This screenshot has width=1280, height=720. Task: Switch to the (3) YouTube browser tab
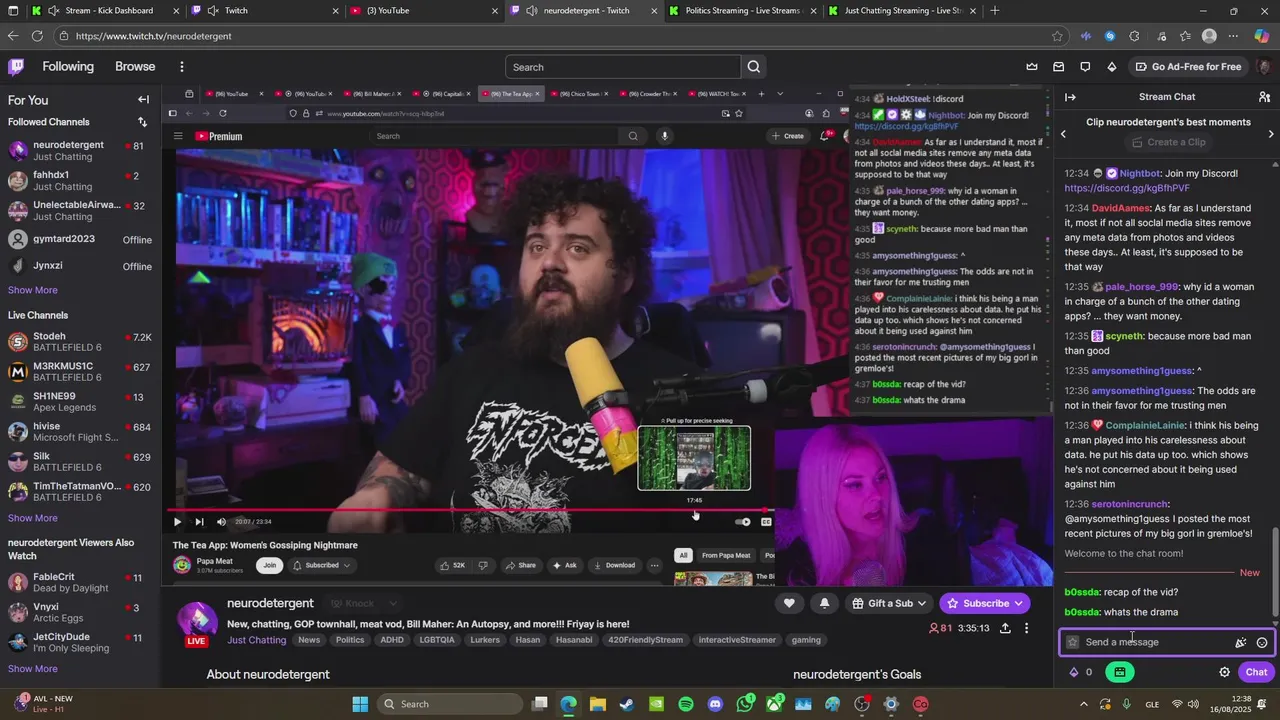point(425,11)
